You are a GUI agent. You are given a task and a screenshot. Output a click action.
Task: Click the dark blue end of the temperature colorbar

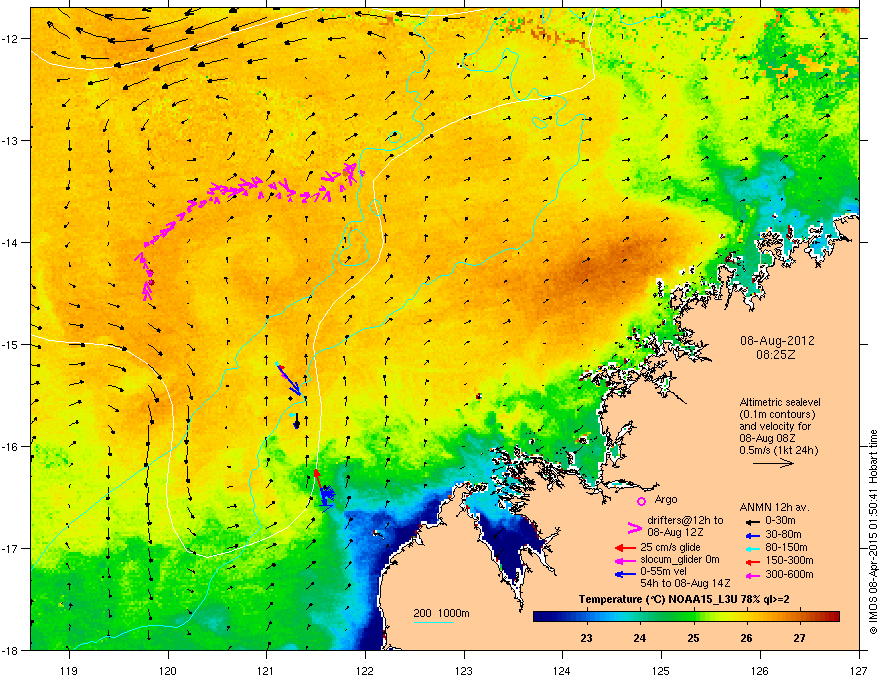pyautogui.click(x=542, y=617)
